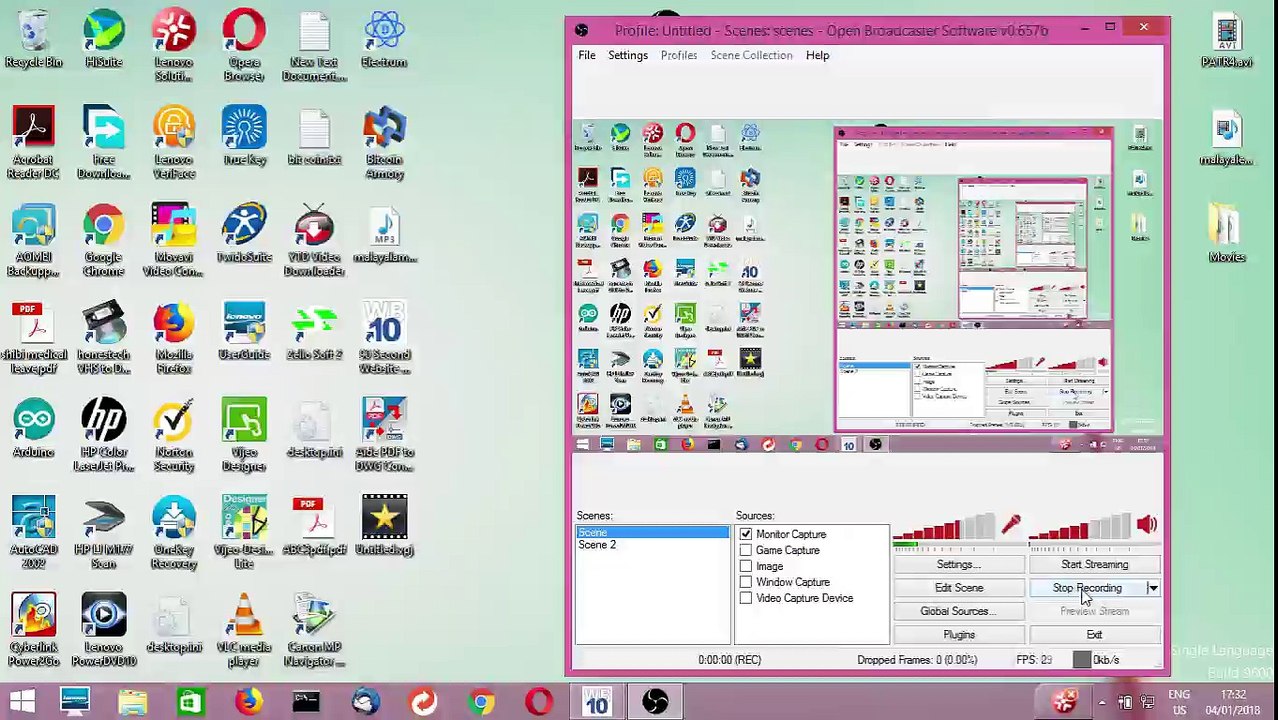Click the OBS icon in the taskbar
This screenshot has height=720, width=1278.
click(x=655, y=702)
